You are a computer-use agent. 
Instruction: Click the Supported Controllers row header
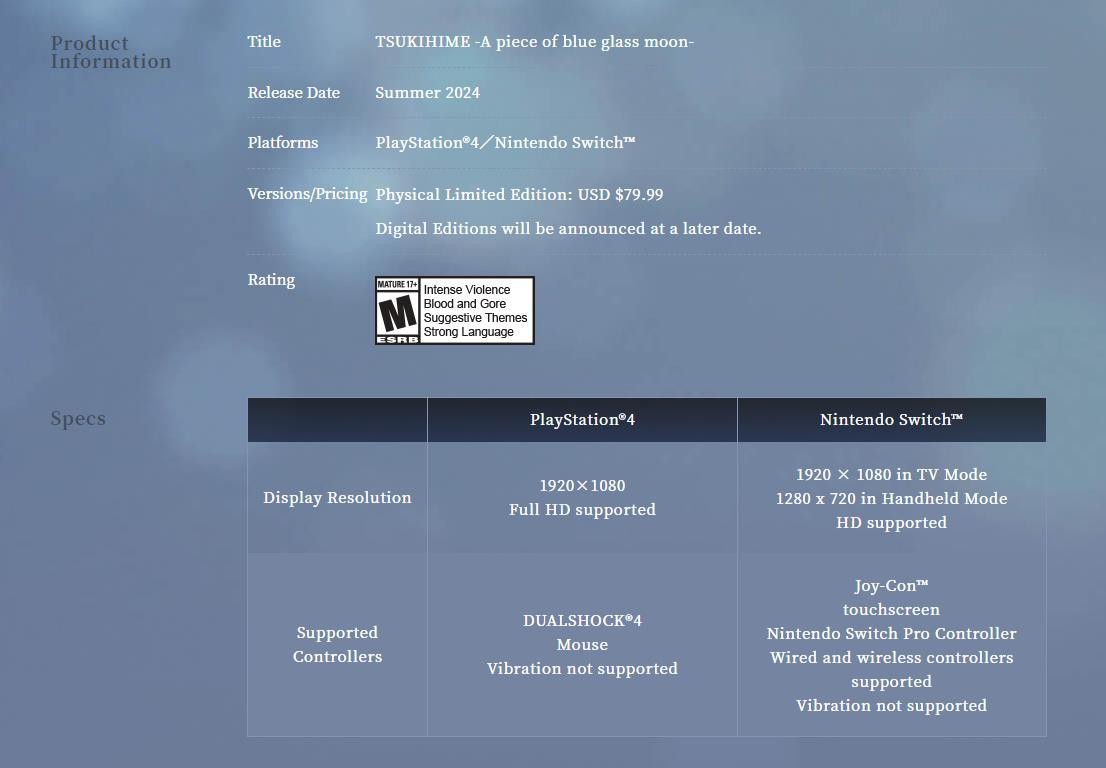337,645
